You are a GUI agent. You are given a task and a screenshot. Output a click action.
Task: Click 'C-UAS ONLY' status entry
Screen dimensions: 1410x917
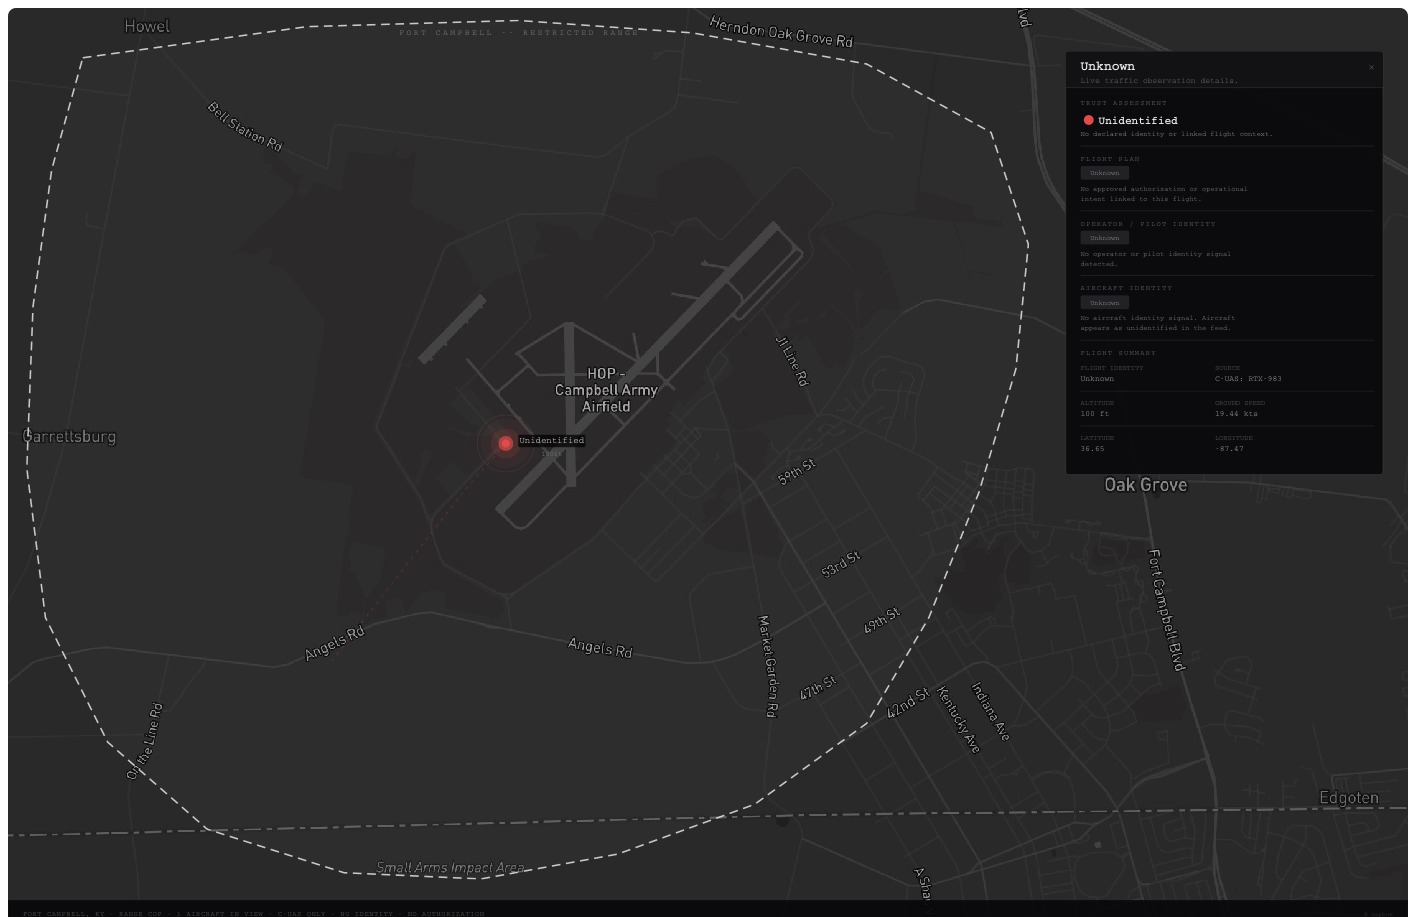tap(302, 914)
